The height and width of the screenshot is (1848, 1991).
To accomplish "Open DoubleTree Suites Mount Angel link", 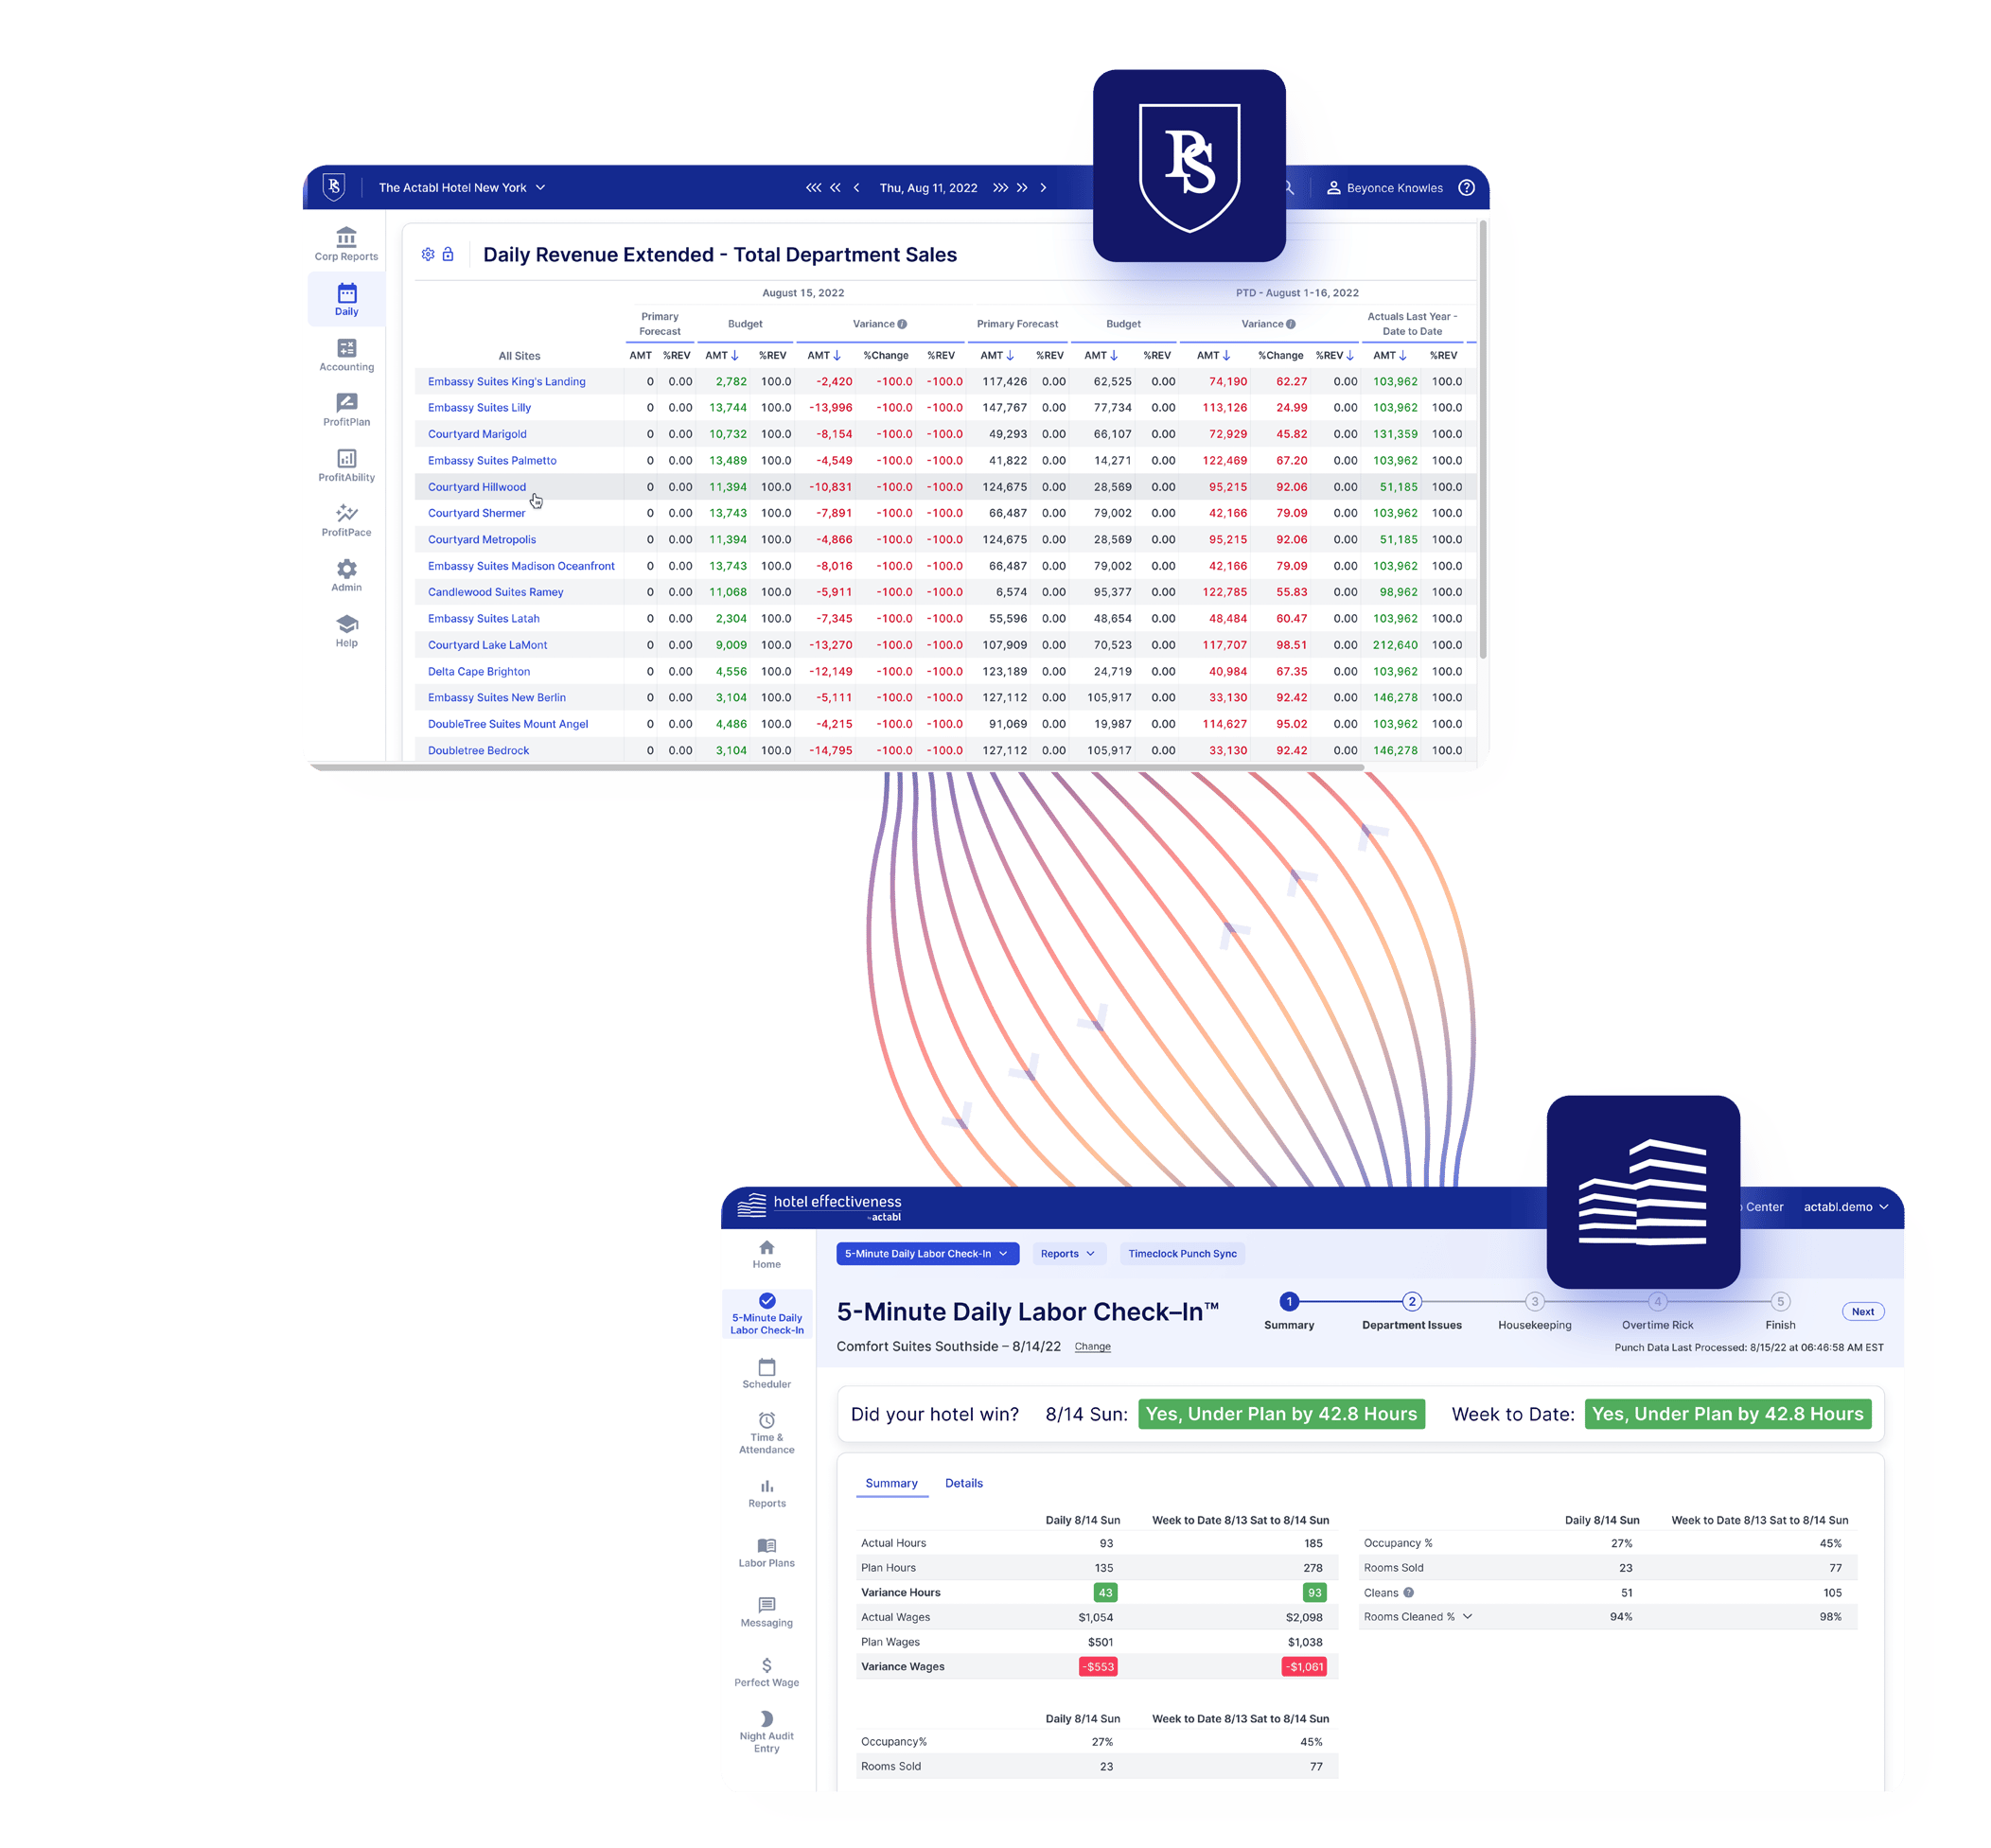I will pos(507,724).
